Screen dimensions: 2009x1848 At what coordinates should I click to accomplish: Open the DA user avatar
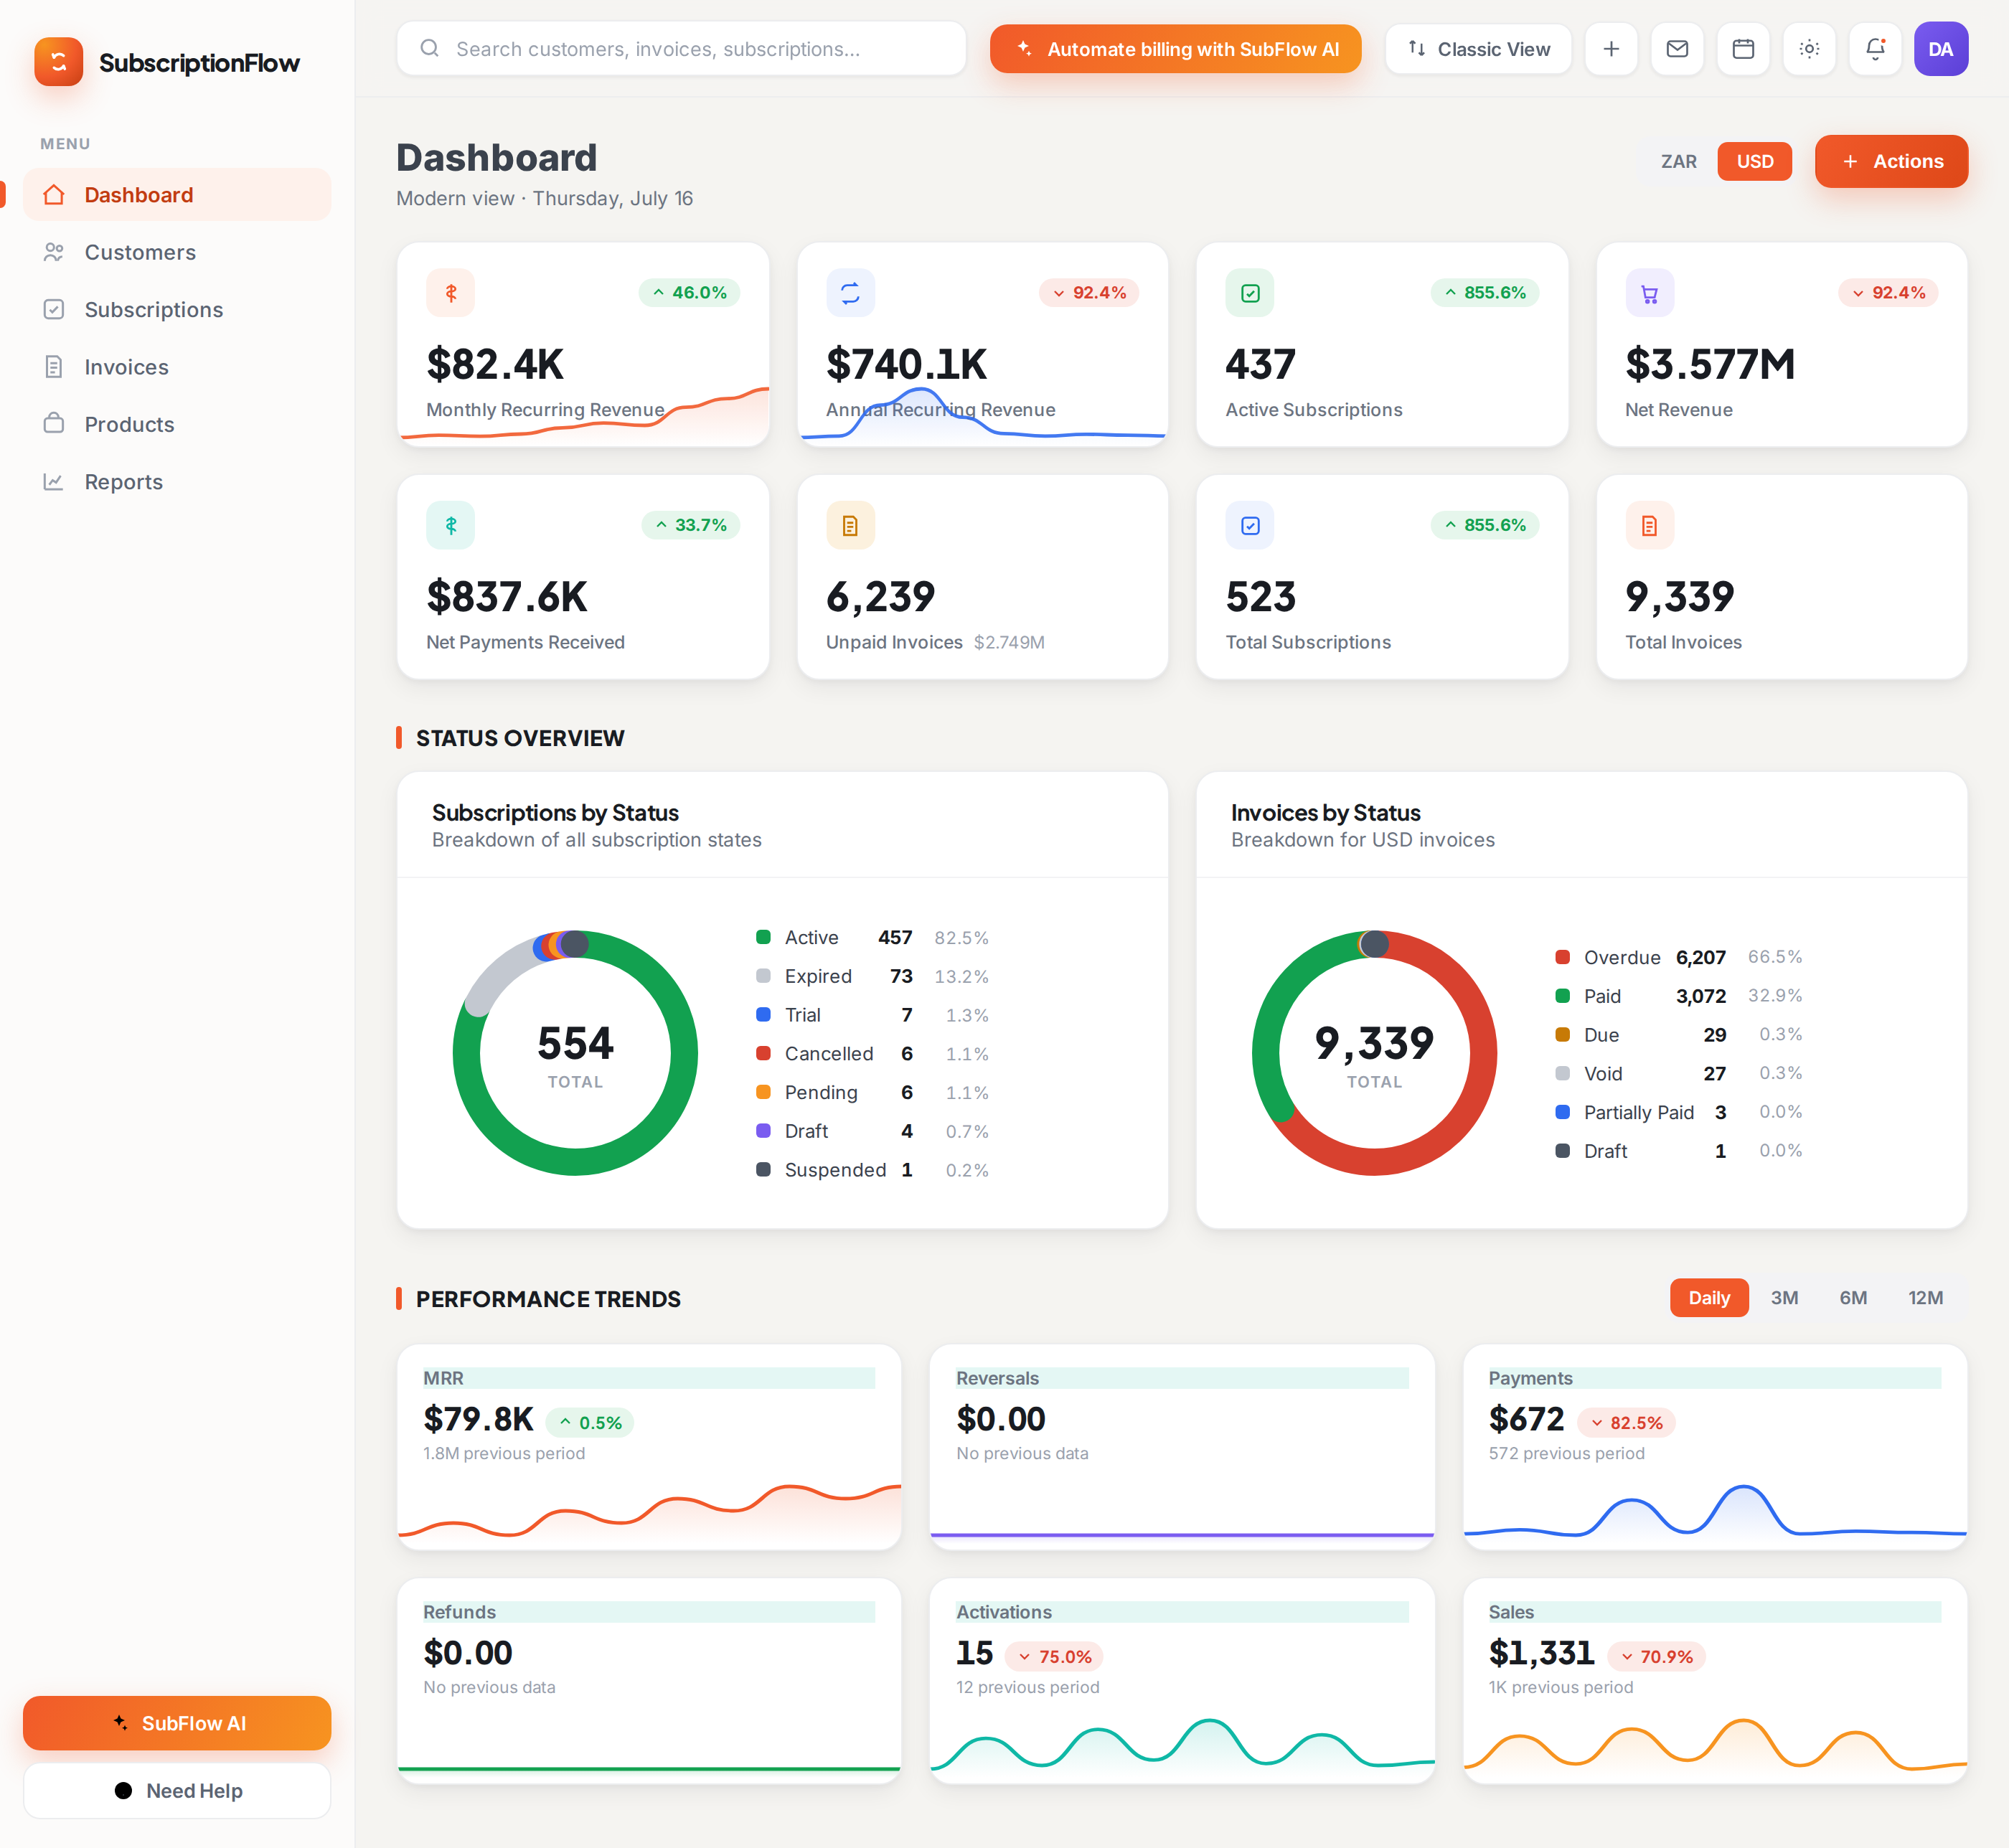click(1941, 49)
